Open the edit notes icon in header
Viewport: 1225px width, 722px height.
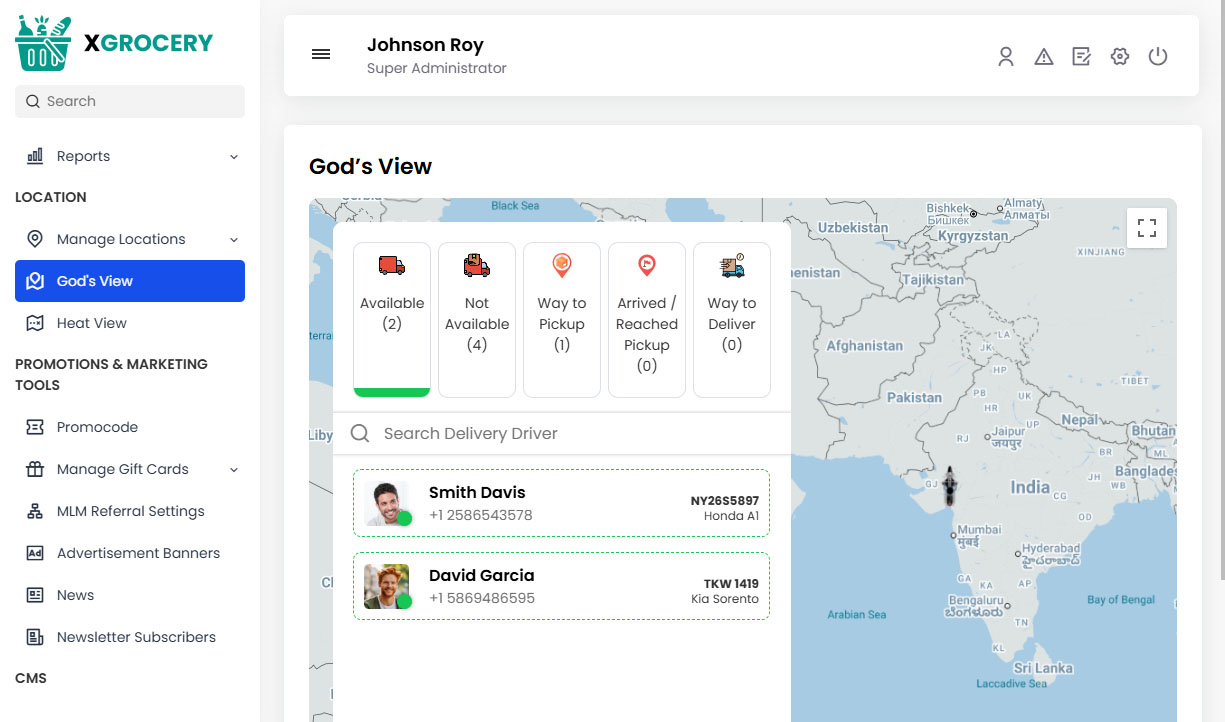pyautogui.click(x=1081, y=57)
